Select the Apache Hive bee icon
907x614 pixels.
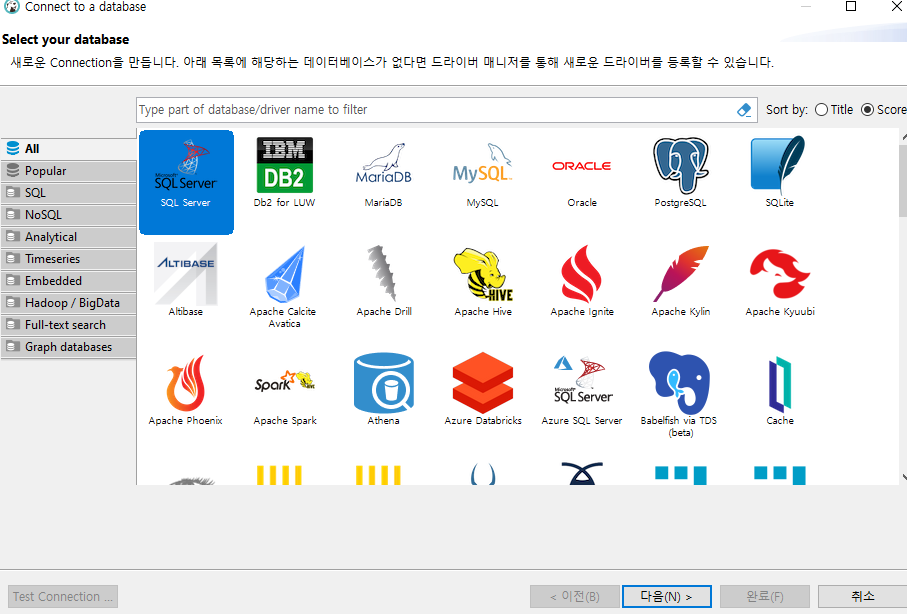(x=483, y=280)
